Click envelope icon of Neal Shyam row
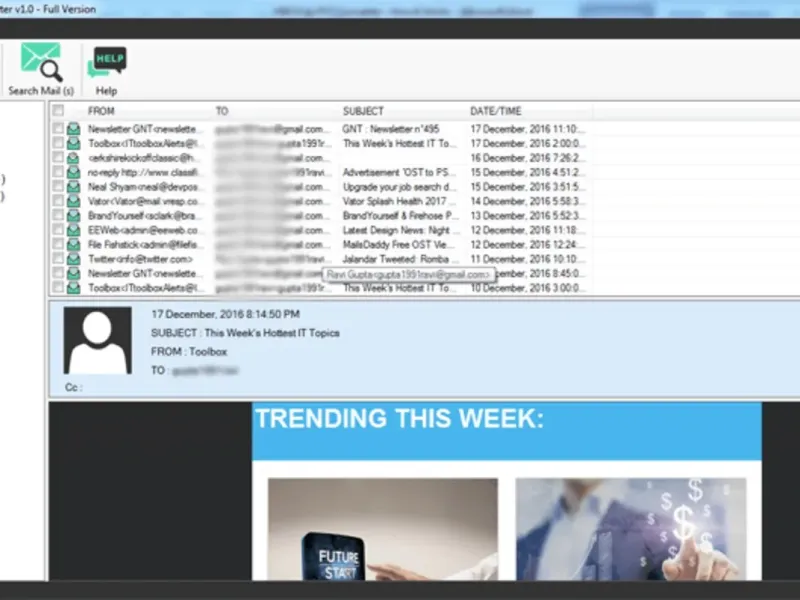This screenshot has height=600, width=800. pyautogui.click(x=73, y=187)
